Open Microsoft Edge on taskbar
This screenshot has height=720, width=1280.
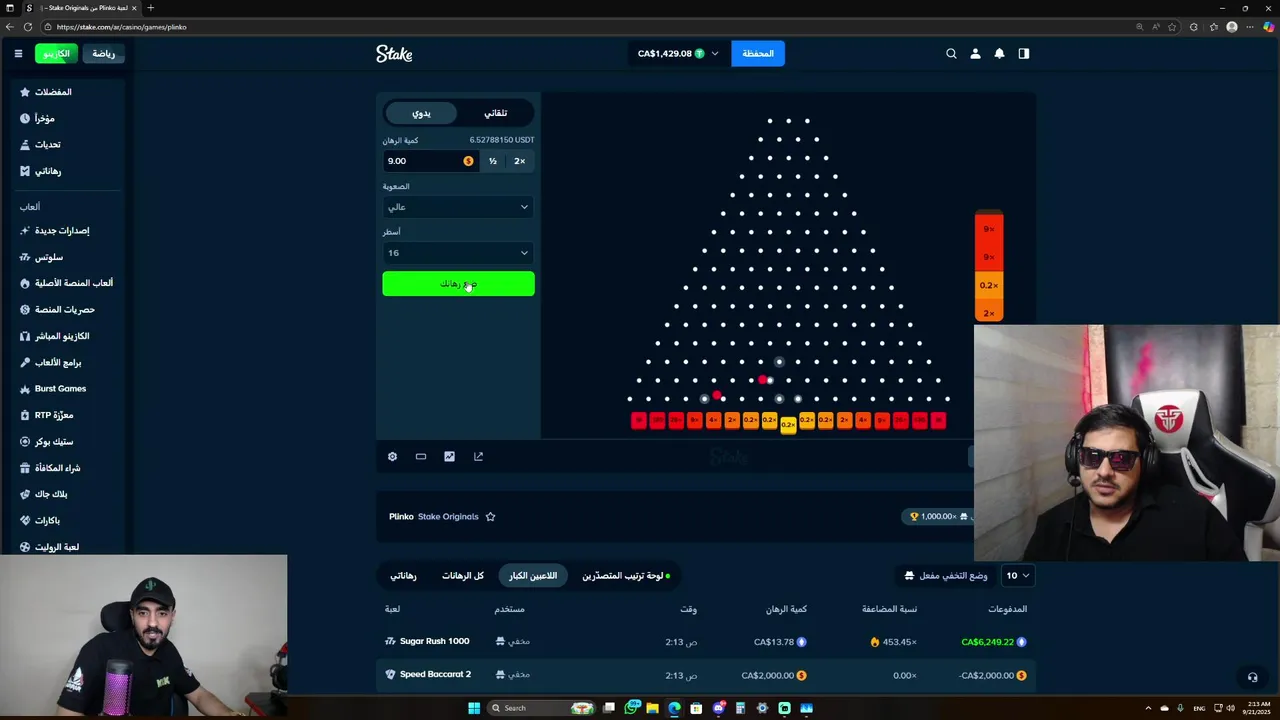[x=674, y=708]
